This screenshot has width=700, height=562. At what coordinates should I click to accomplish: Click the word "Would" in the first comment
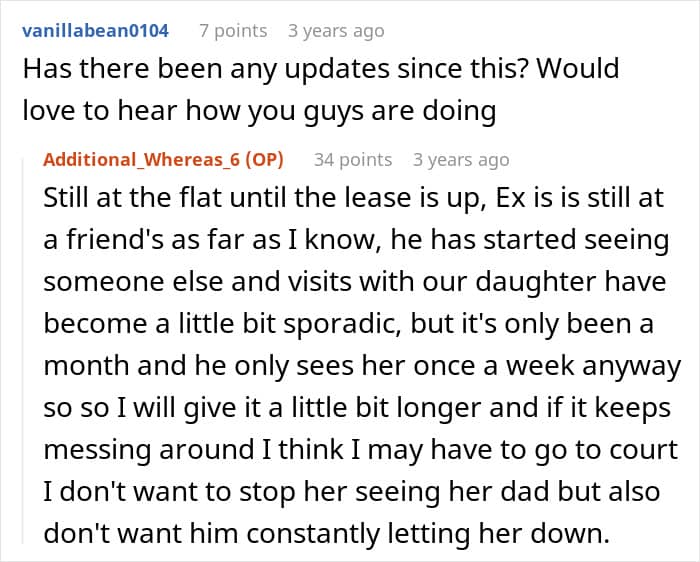pyautogui.click(x=578, y=69)
